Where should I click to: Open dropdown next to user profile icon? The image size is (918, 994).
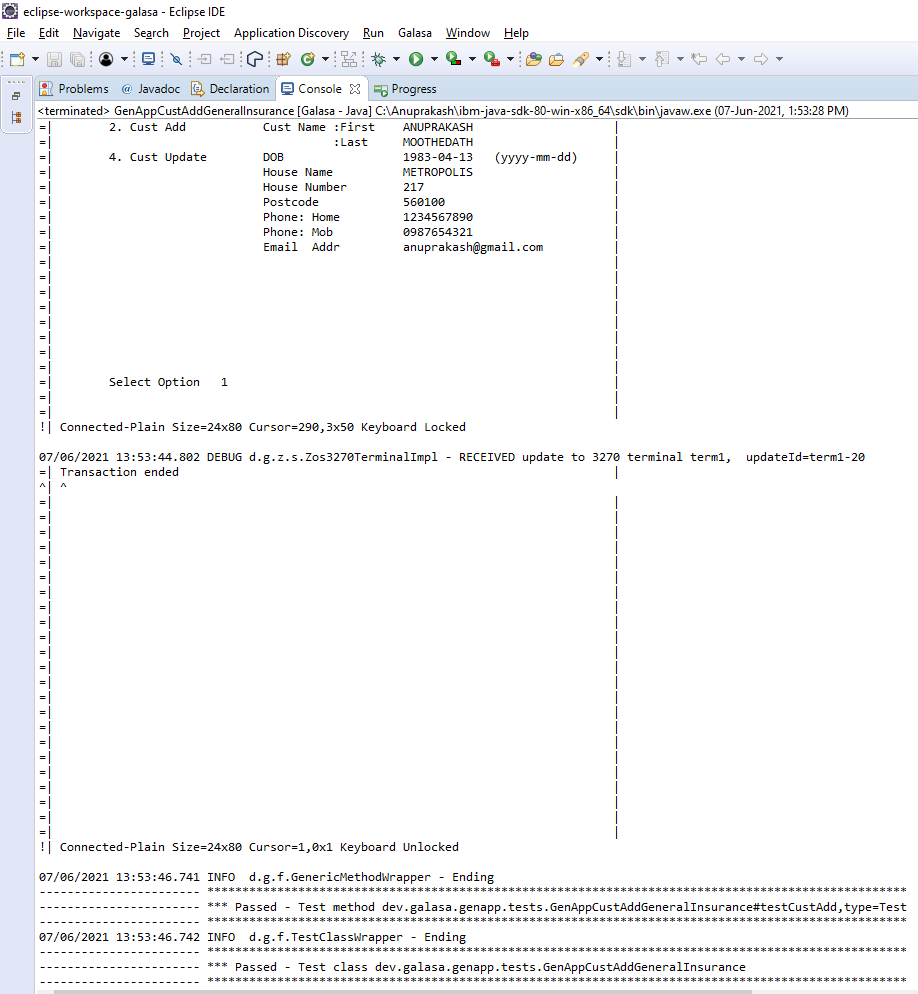[x=124, y=59]
